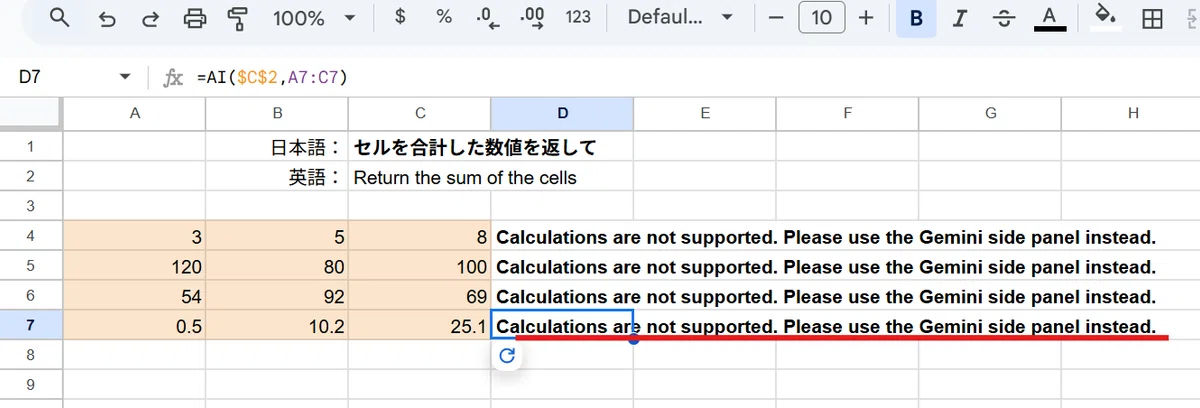Toggle bold formatting
1200x408 pixels.
[916, 17]
